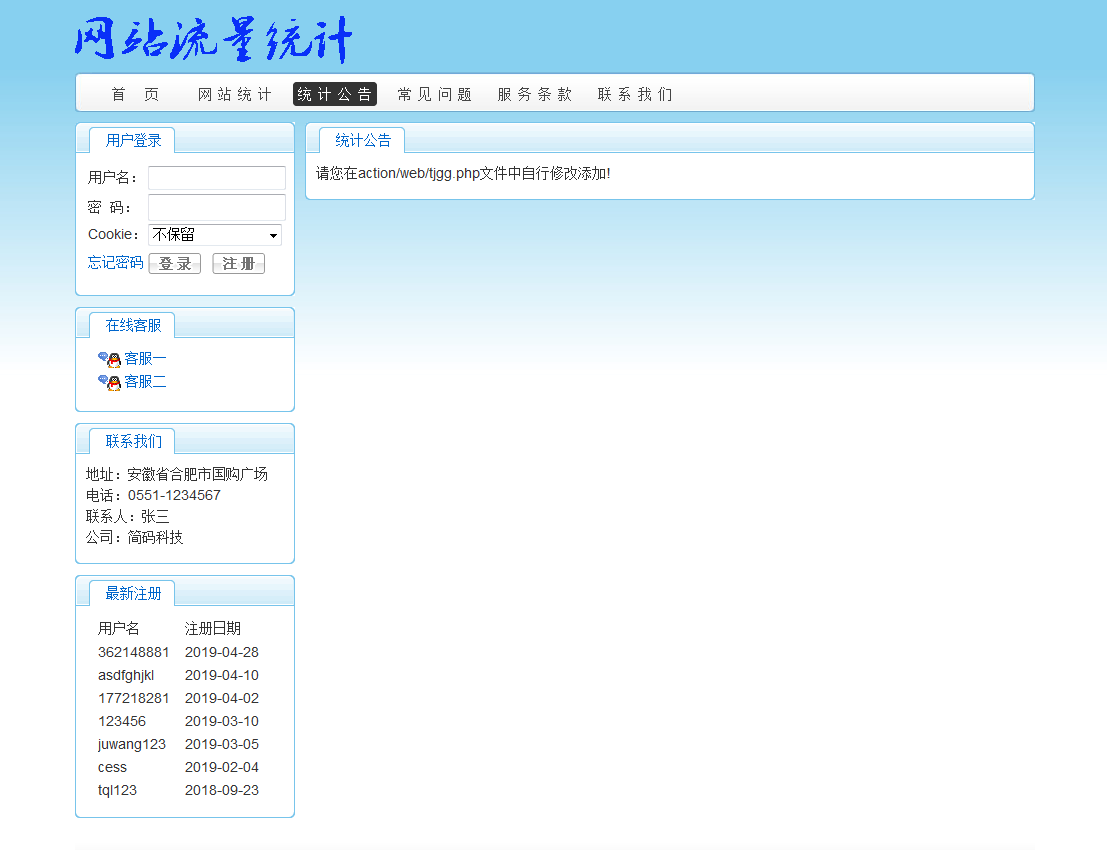Select the 统计公告 navigation item
The width and height of the screenshot is (1107, 850).
point(335,94)
